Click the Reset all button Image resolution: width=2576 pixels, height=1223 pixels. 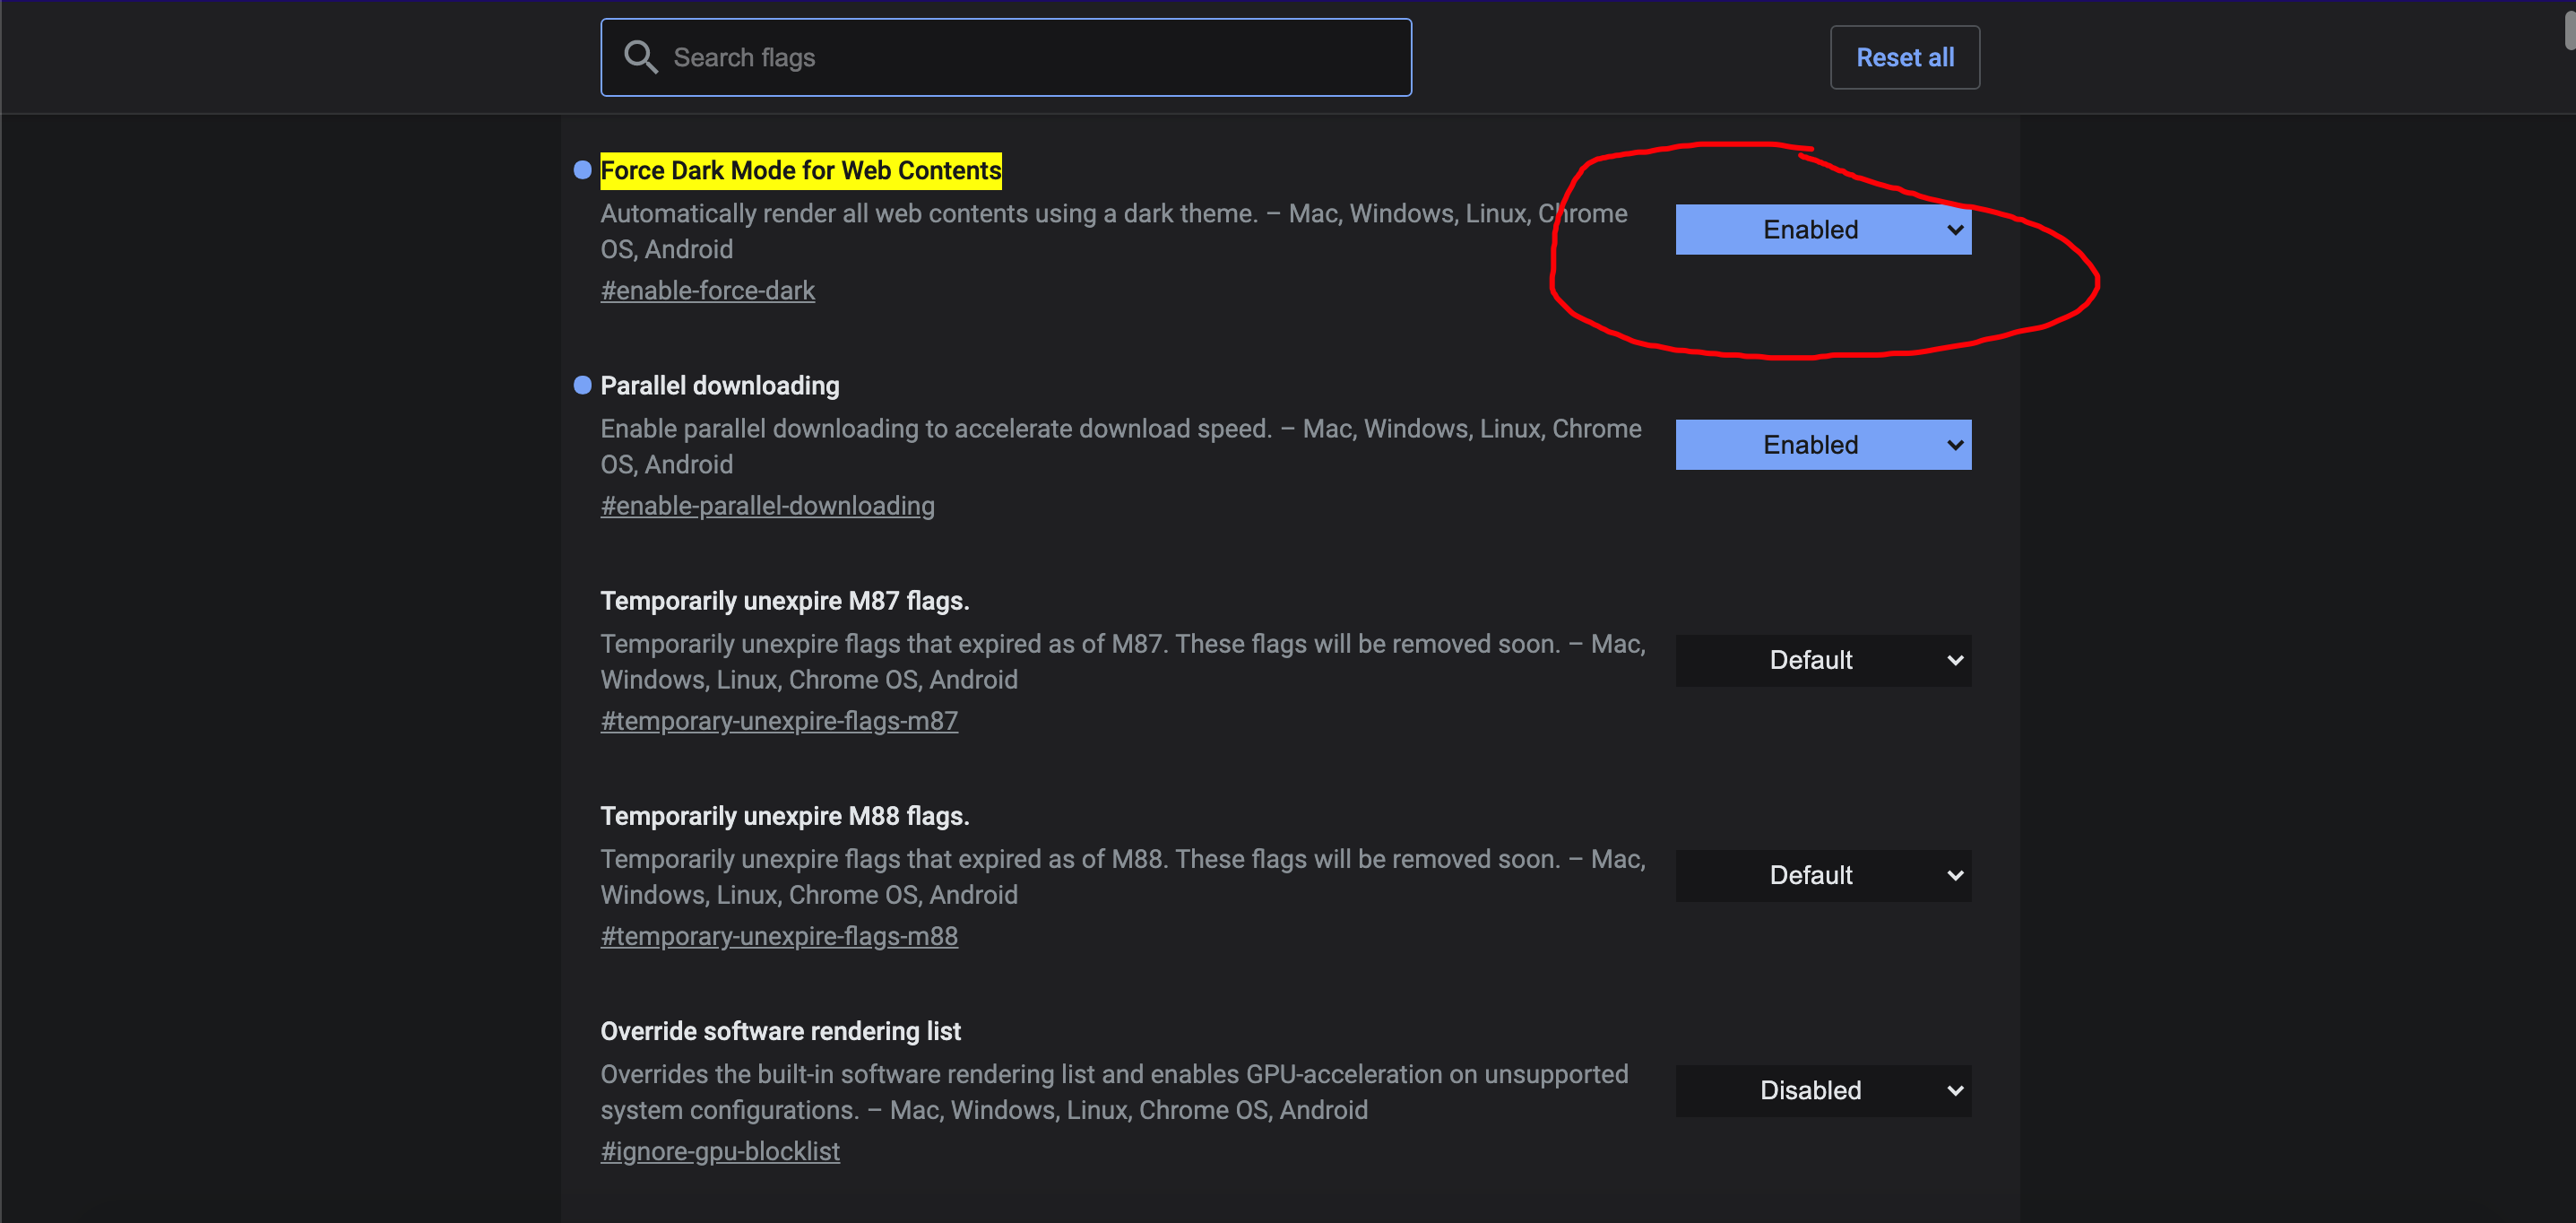(x=1904, y=57)
